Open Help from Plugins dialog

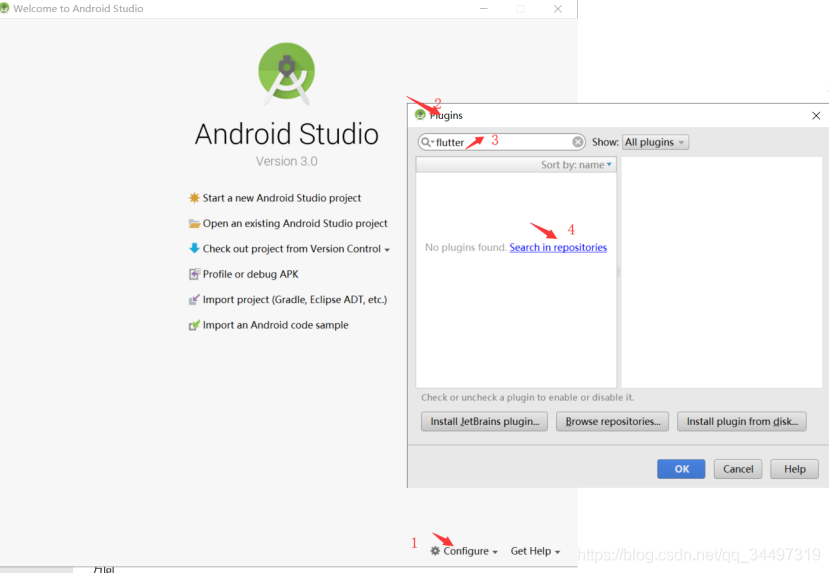pyautogui.click(x=795, y=469)
